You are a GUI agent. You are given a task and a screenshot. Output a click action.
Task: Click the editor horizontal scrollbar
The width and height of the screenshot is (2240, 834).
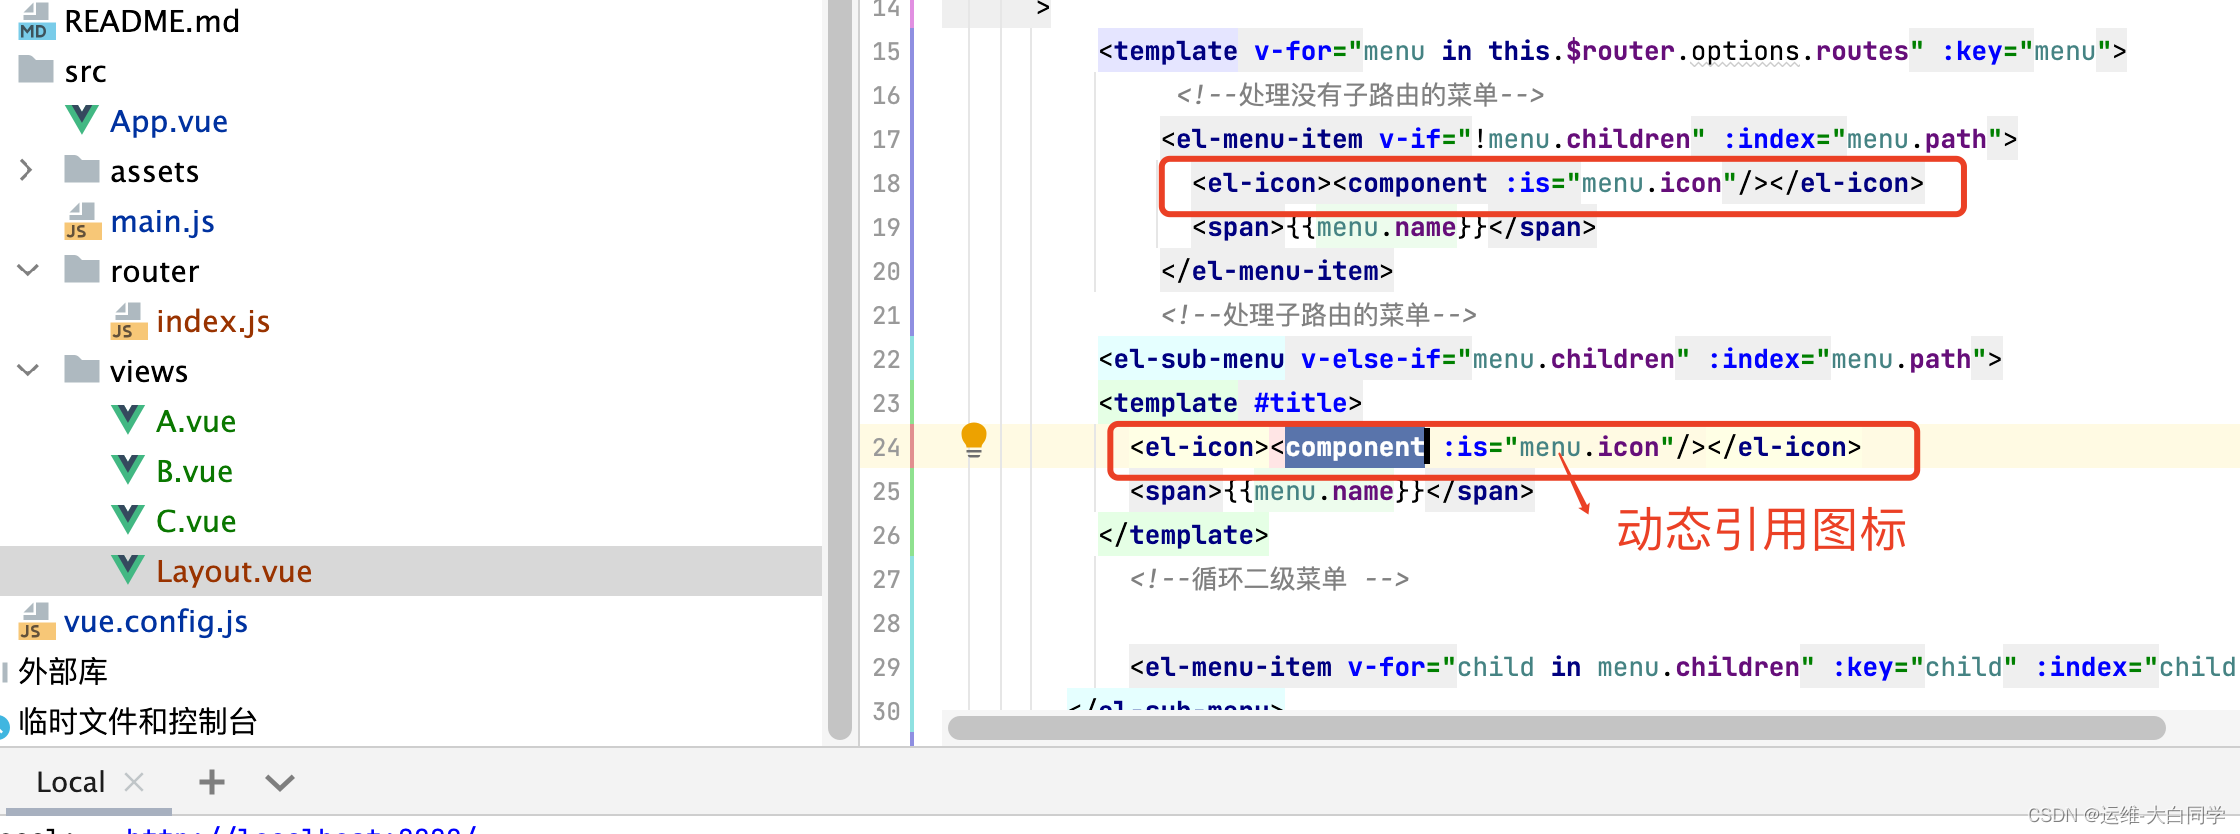tap(1556, 728)
